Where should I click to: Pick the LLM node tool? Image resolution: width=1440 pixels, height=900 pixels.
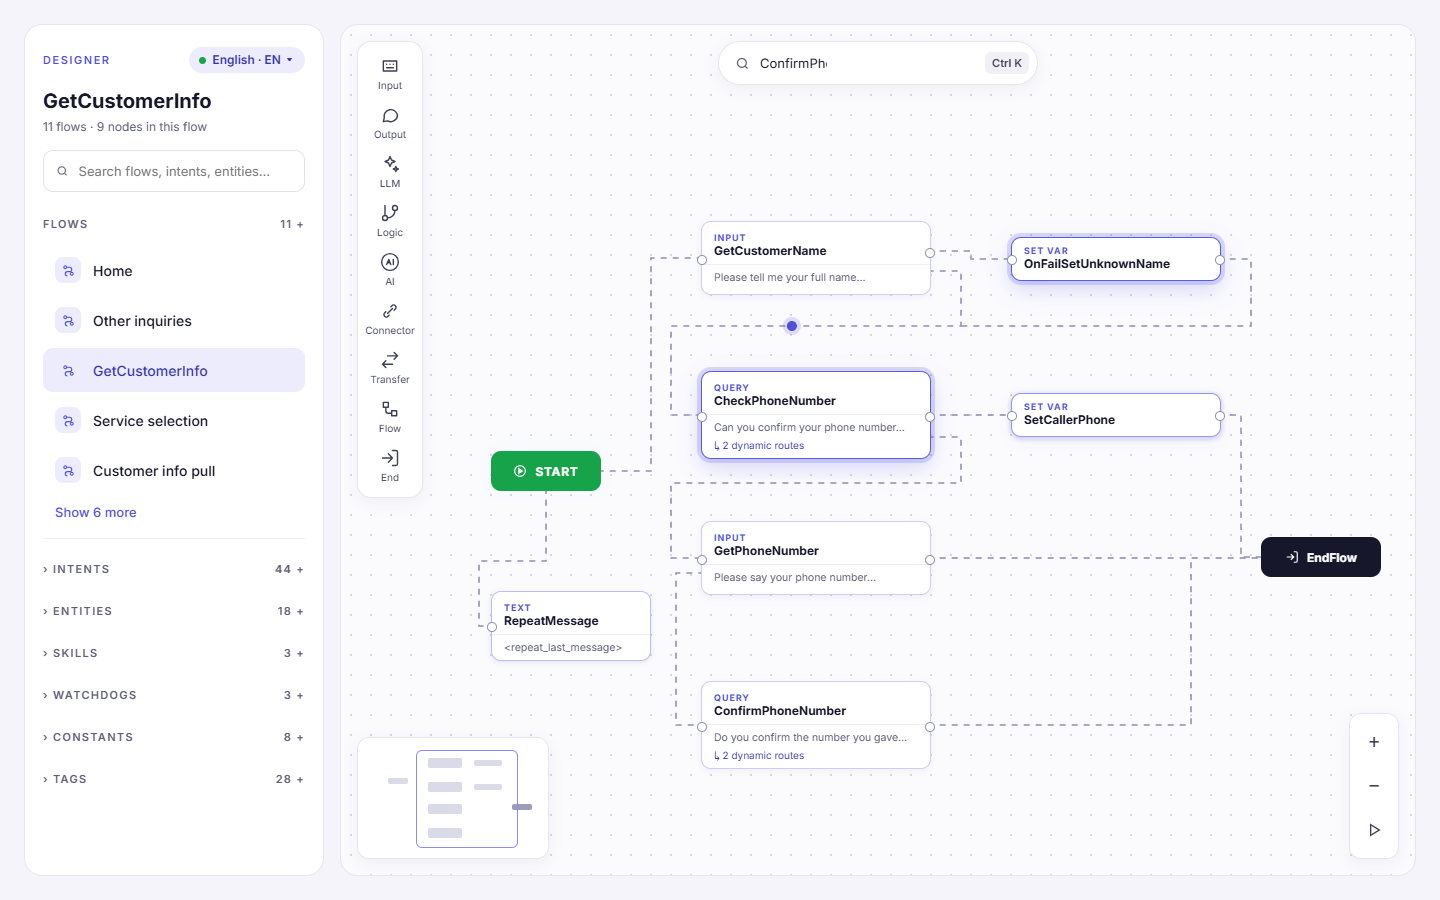point(390,172)
